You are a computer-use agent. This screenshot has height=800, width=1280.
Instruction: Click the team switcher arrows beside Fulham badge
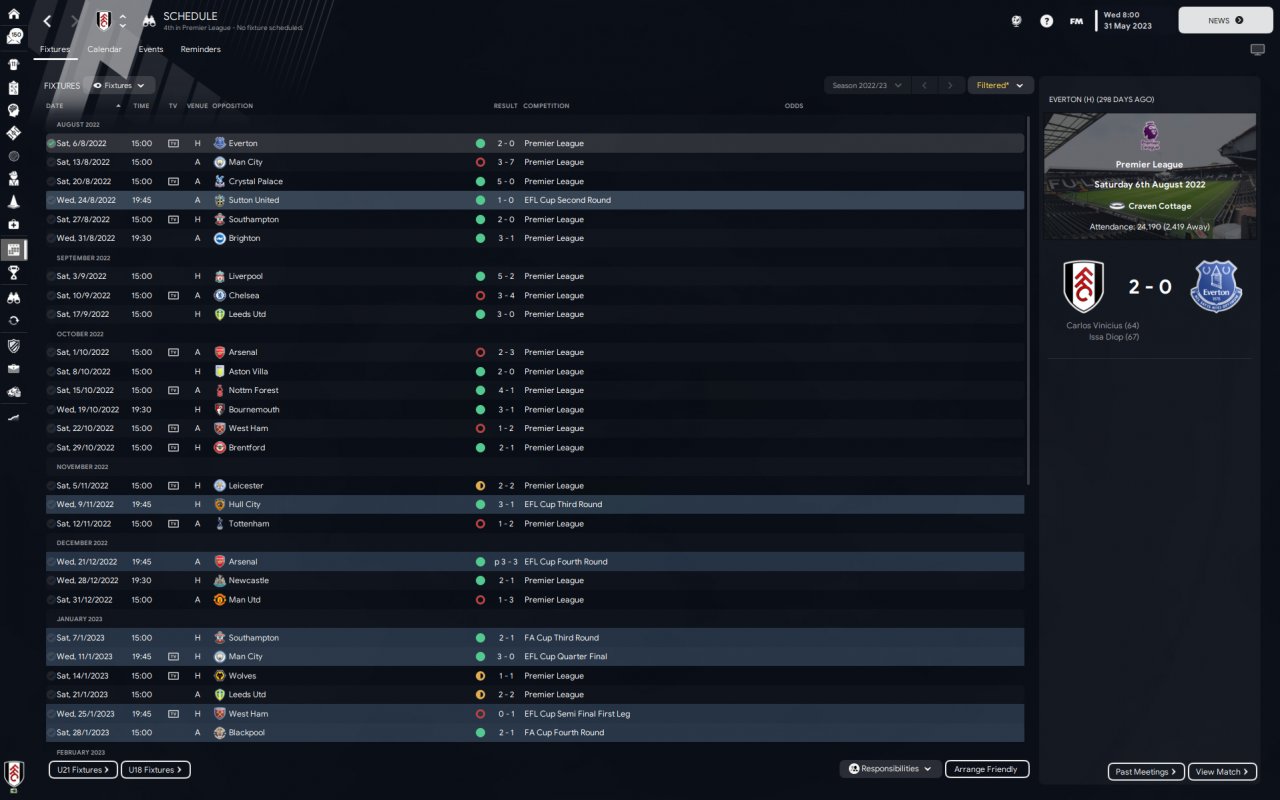coord(123,21)
